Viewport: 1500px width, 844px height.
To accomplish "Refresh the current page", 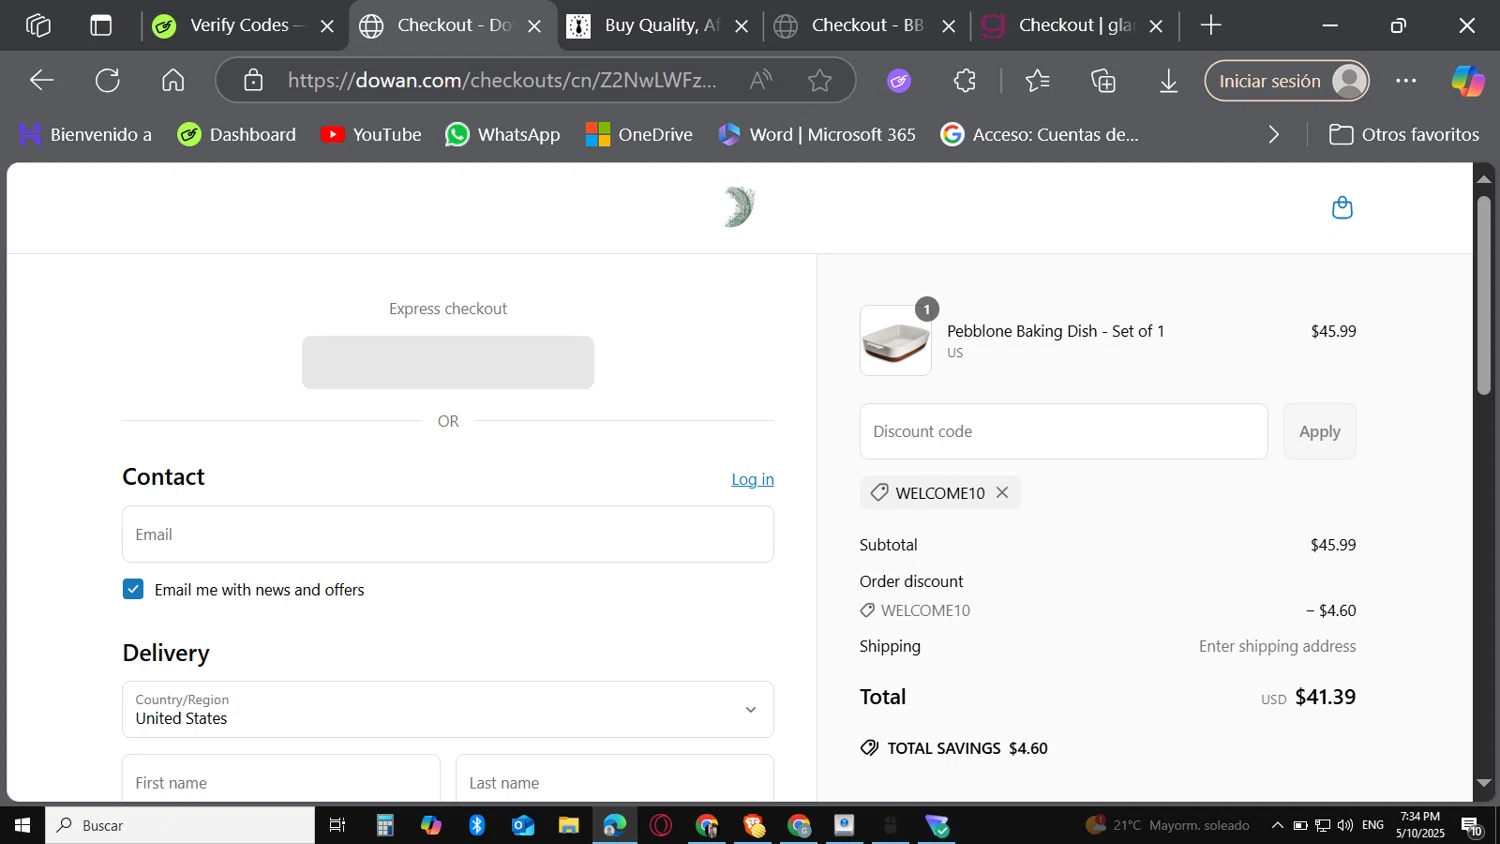I will (107, 80).
